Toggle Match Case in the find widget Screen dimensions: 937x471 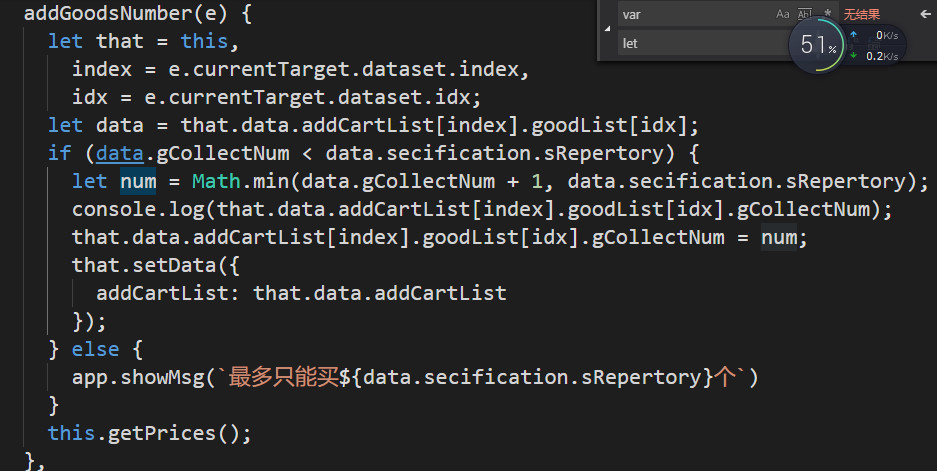coord(782,14)
